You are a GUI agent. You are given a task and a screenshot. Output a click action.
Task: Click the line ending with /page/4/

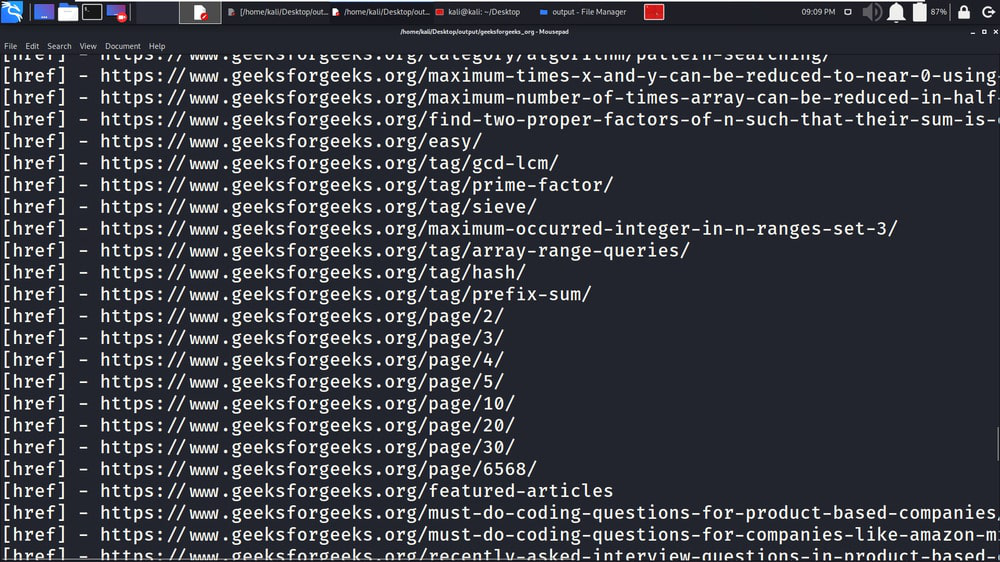pyautogui.click(x=253, y=359)
